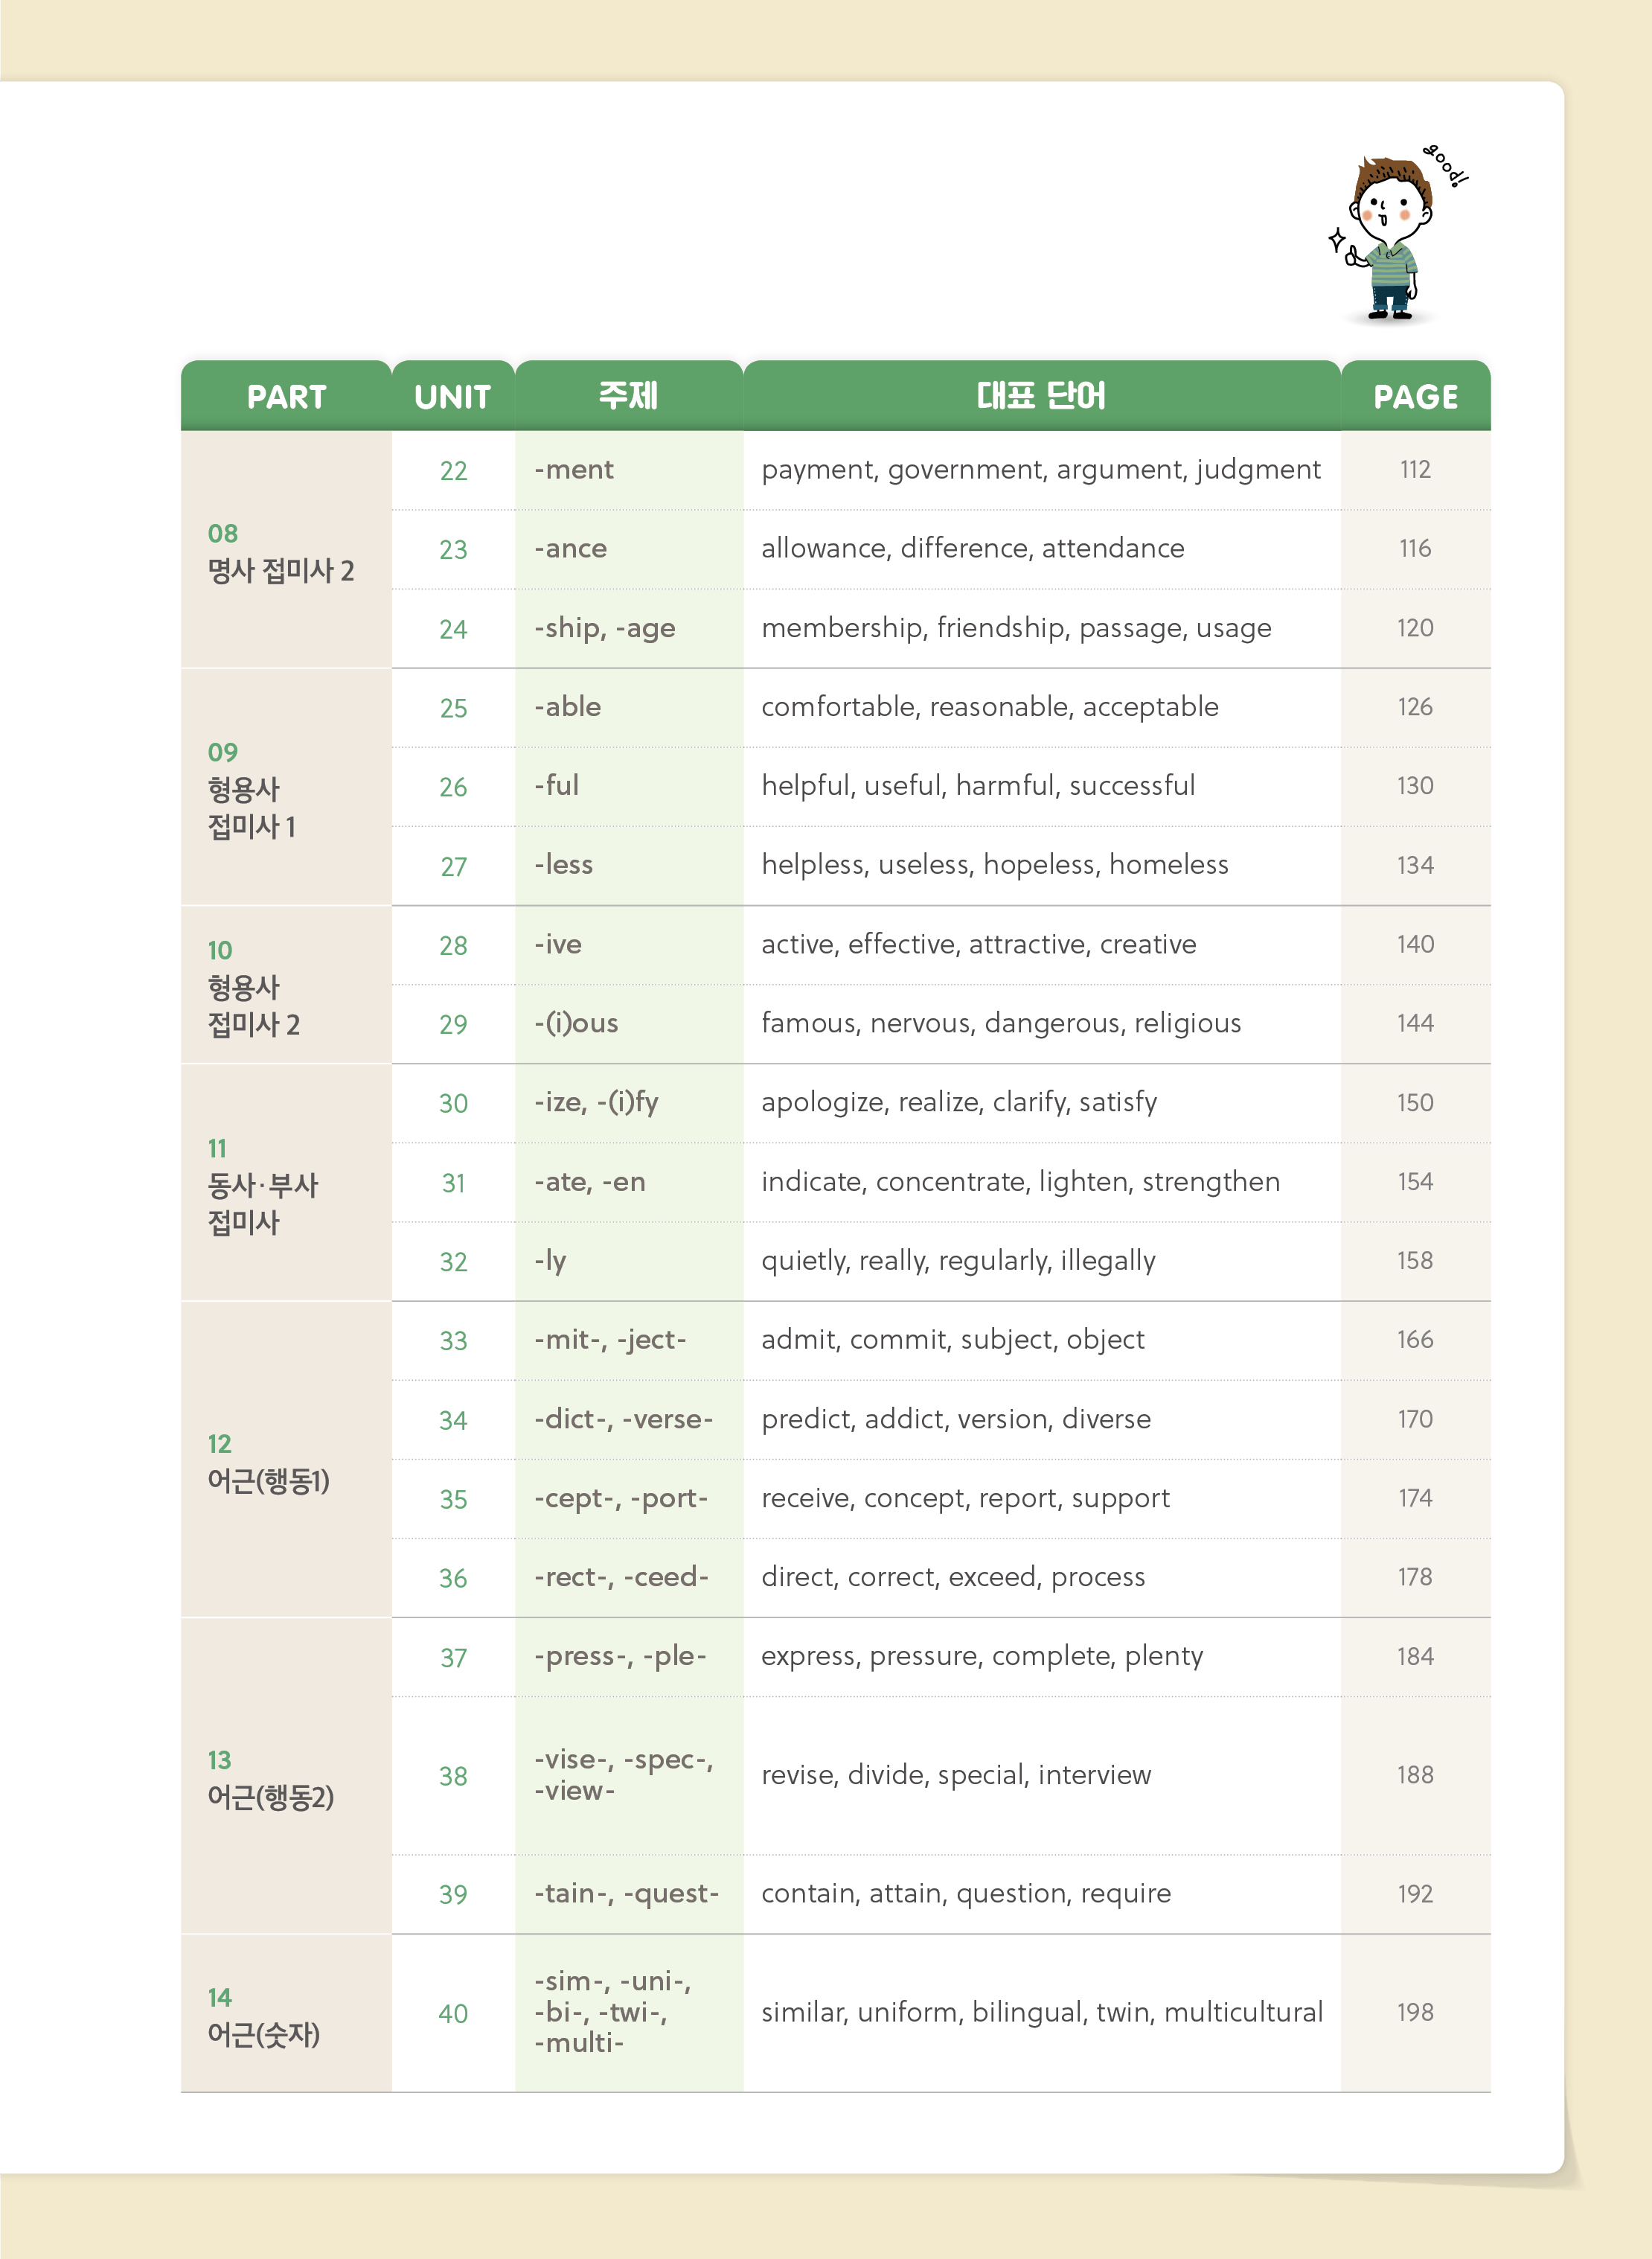Select unit number 22
1652x2259 pixels.
[453, 471]
